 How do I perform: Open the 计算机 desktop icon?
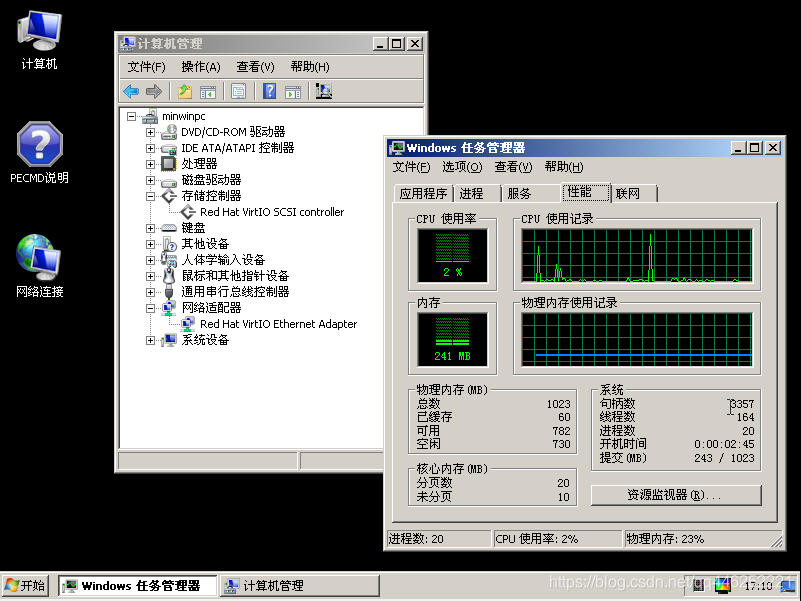pyautogui.click(x=39, y=40)
